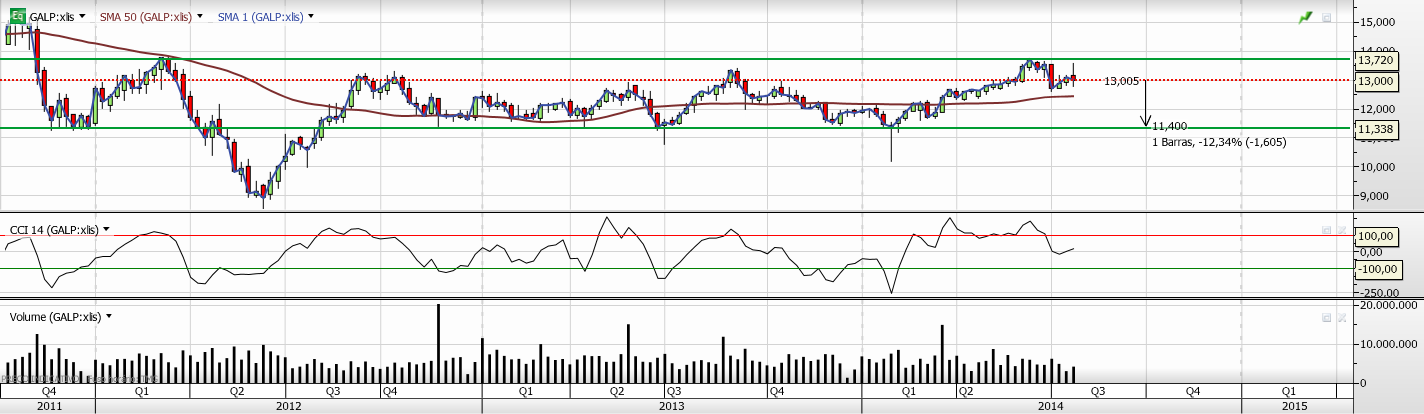Click the 13,005 annotation label
1424x414 pixels.
click(1122, 81)
